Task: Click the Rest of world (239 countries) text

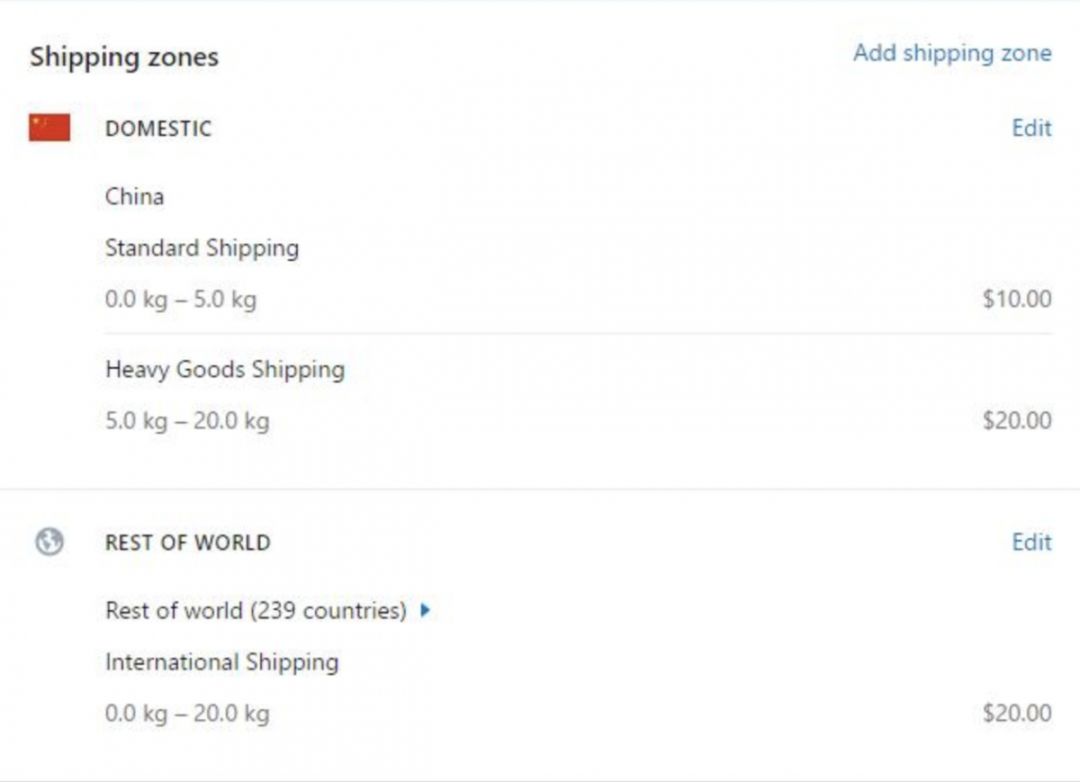Action: (255, 611)
